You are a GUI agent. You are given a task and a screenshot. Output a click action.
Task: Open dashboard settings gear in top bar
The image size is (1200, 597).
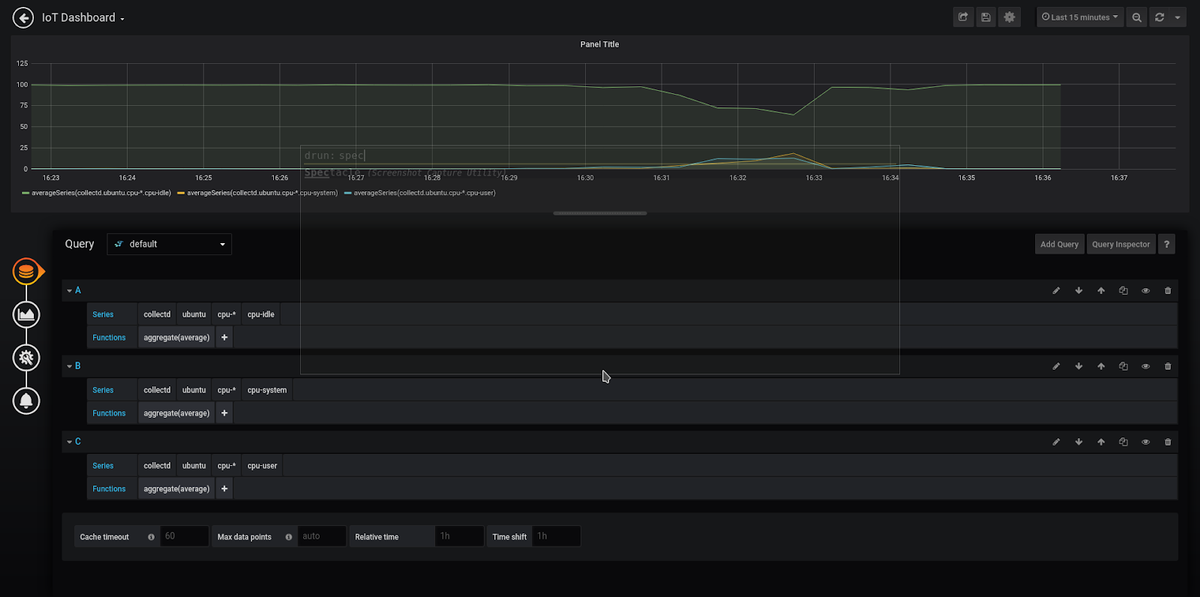[x=1010, y=17]
